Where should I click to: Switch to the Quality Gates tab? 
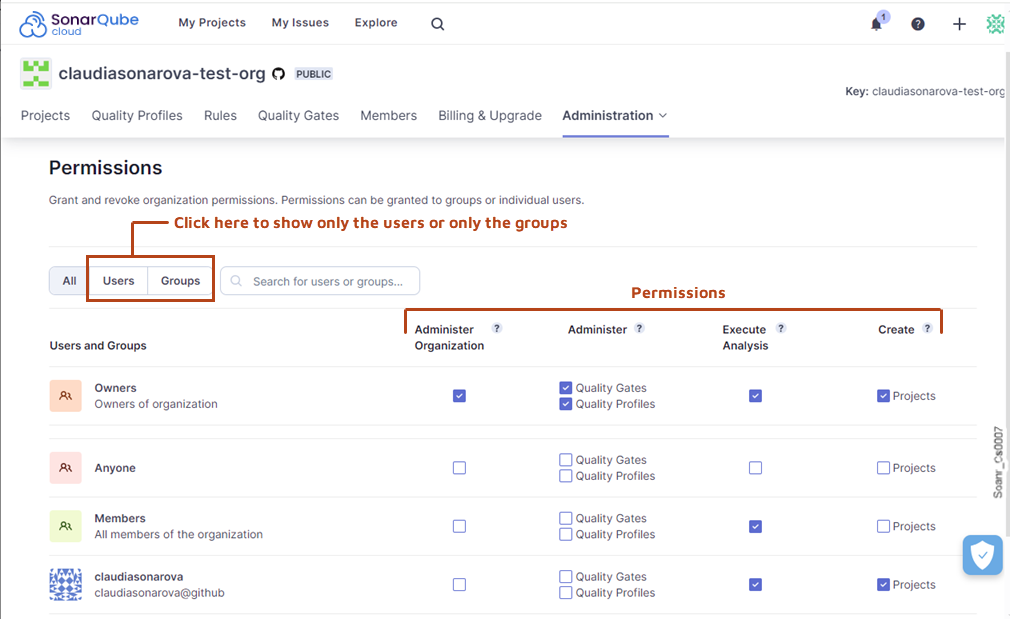[298, 115]
